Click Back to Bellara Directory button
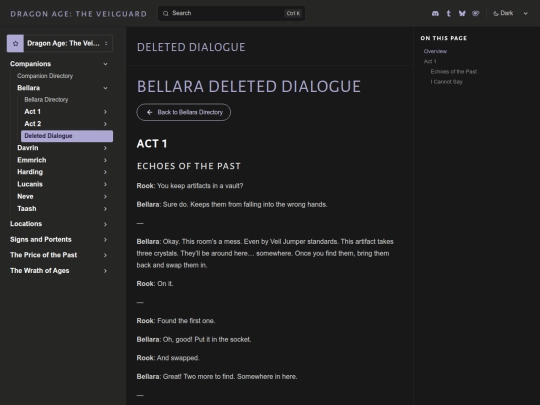This screenshot has width=540, height=405. [x=184, y=112]
